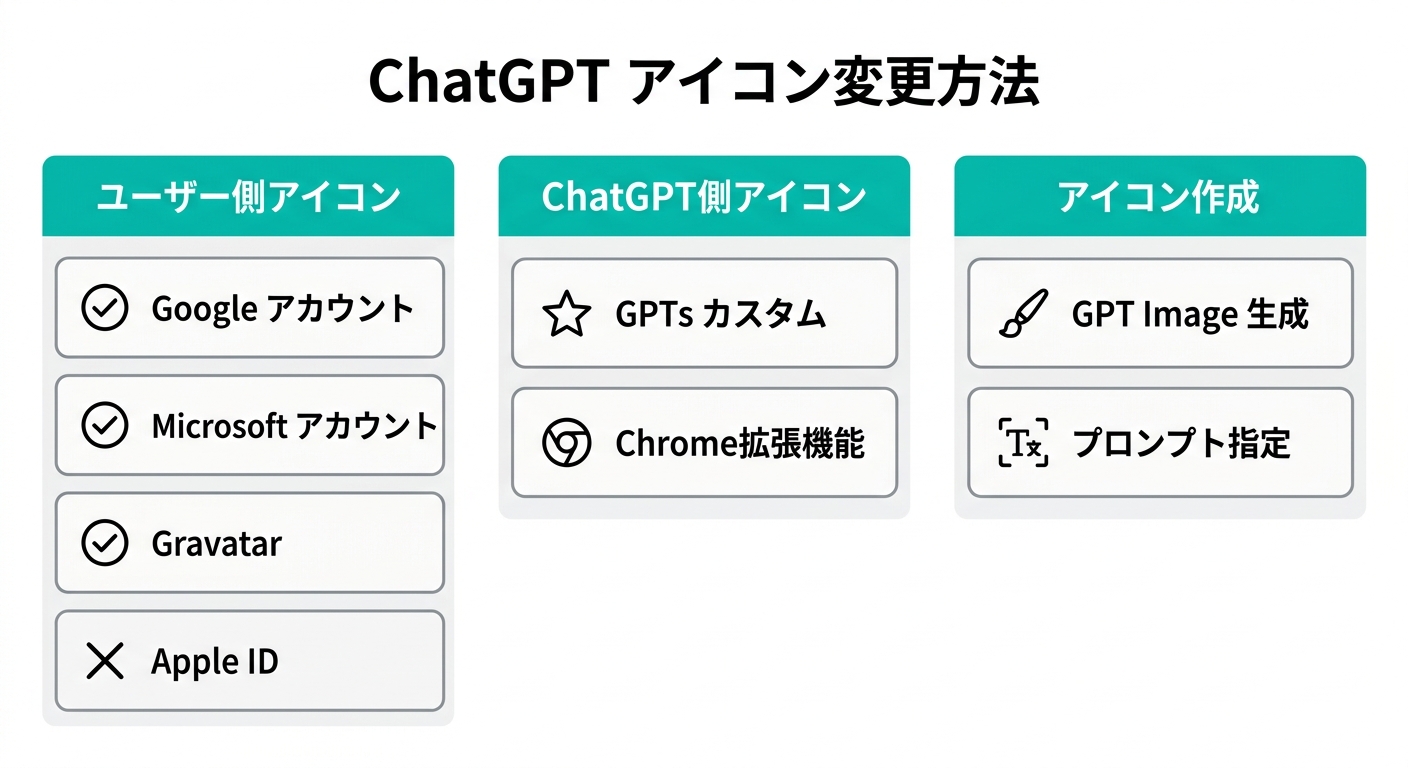1408x768 pixels.
Task: Click the GPTs カスタム label
Action: tap(720, 315)
